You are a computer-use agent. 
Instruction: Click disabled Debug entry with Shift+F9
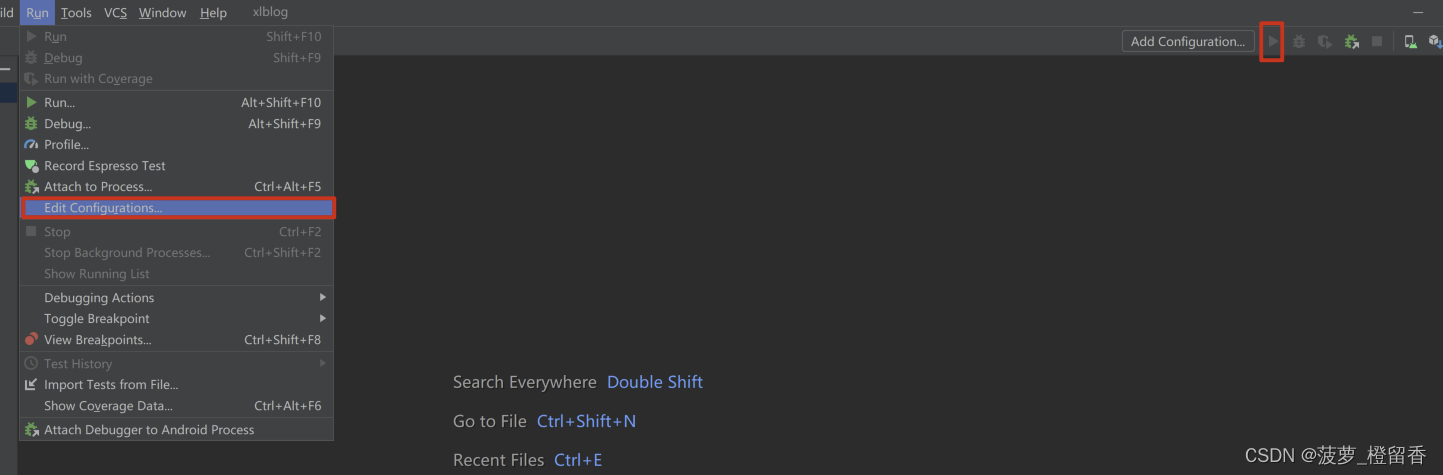click(x=176, y=58)
